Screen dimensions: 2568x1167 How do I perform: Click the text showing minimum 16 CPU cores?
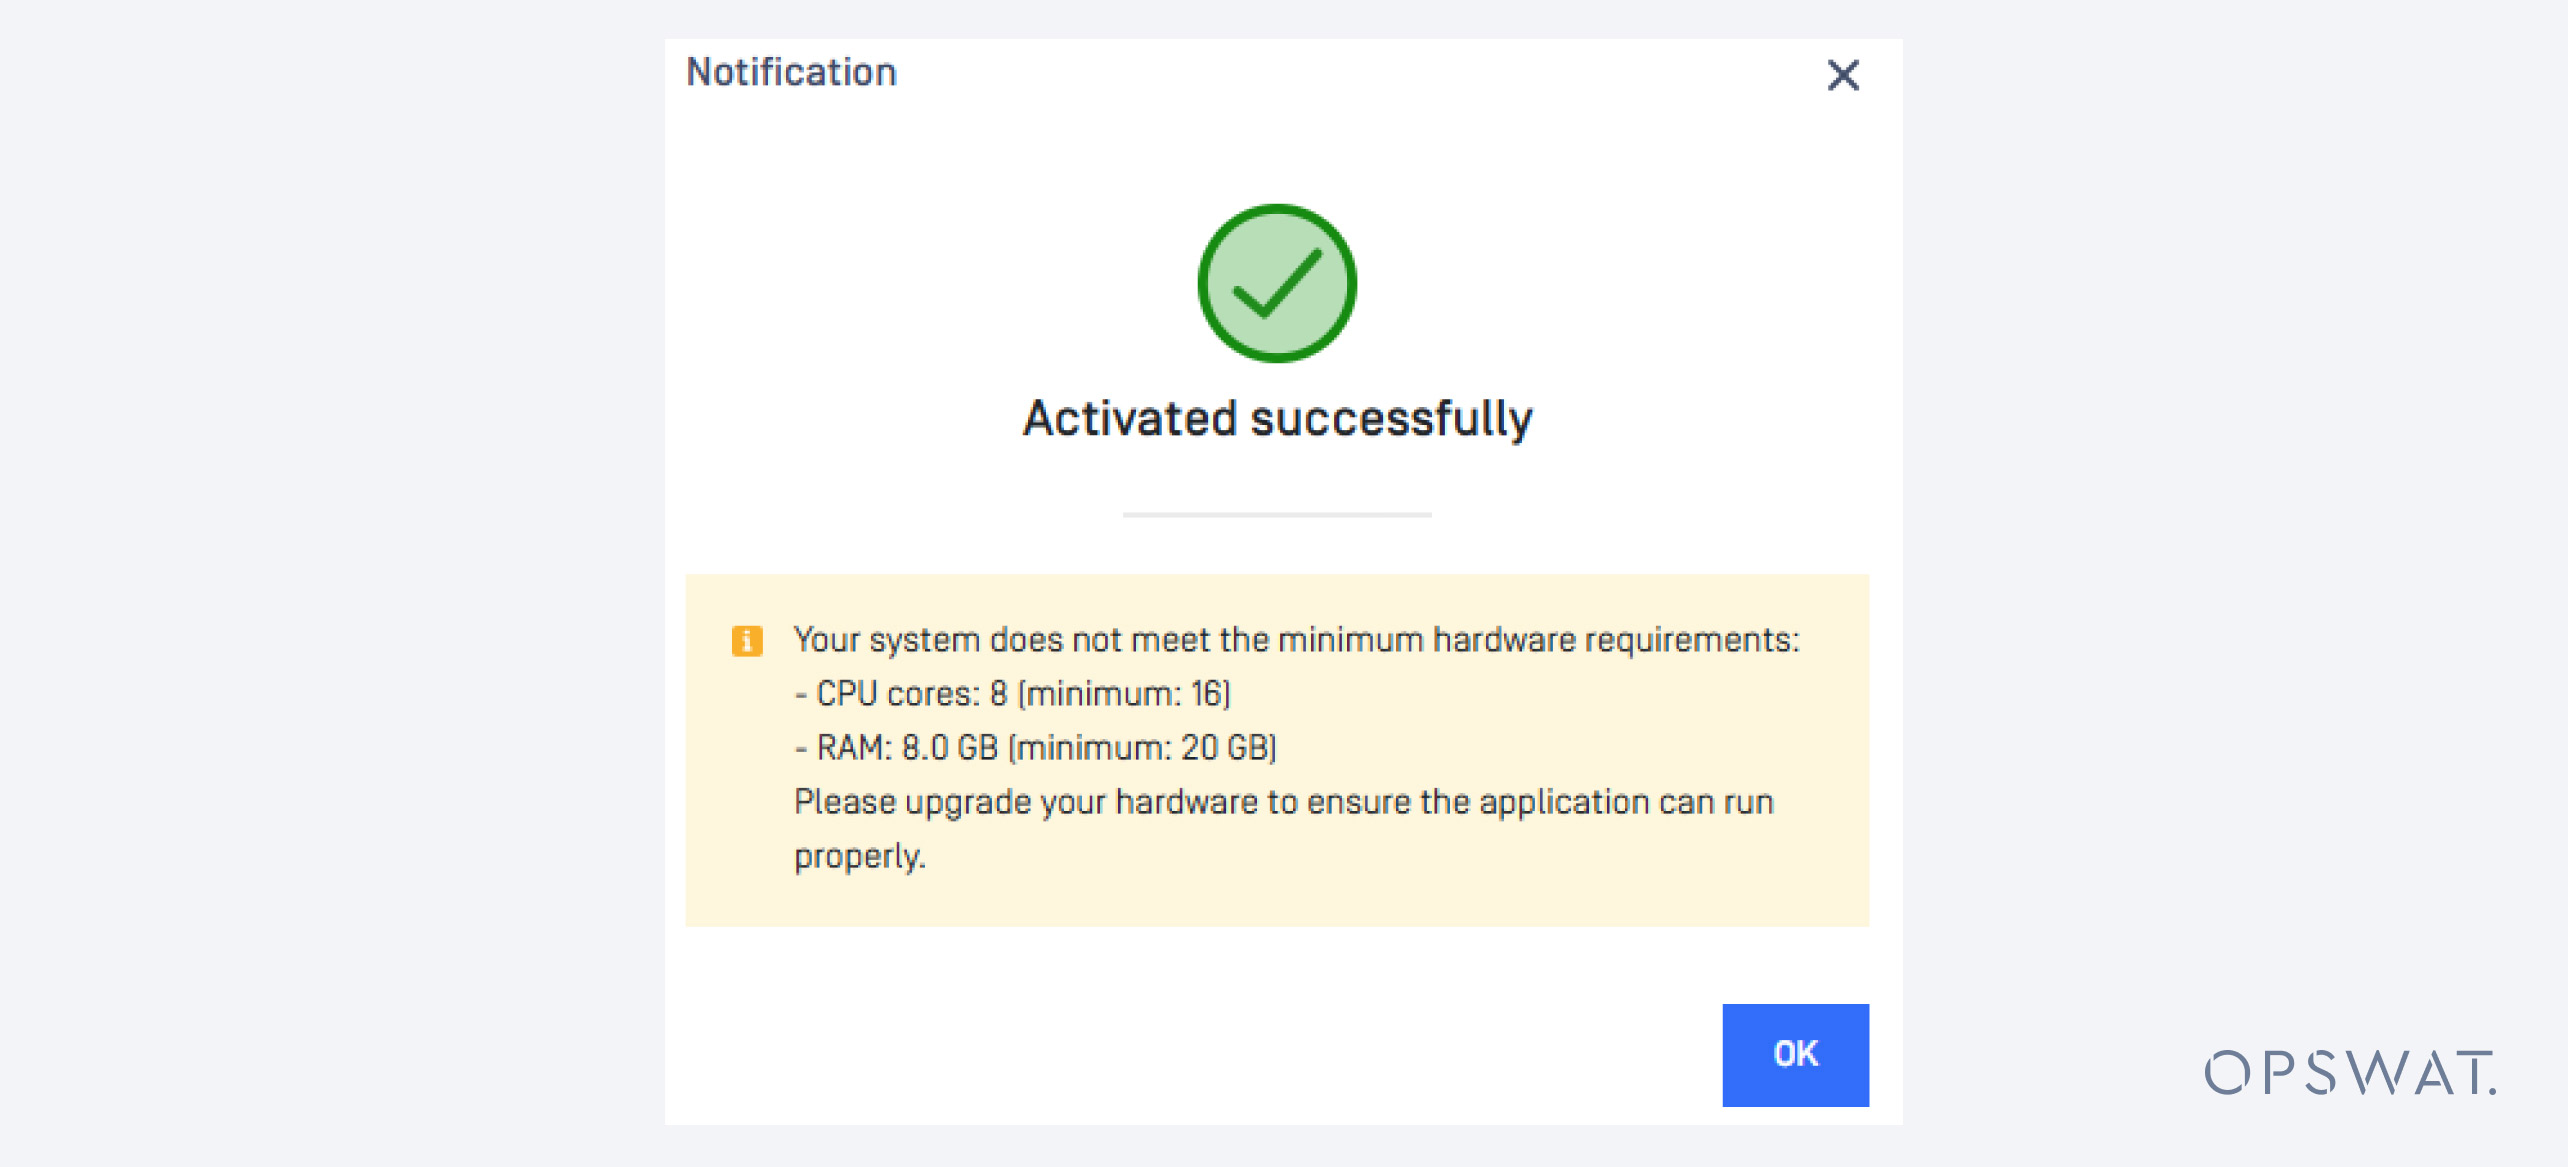click(x=1128, y=692)
